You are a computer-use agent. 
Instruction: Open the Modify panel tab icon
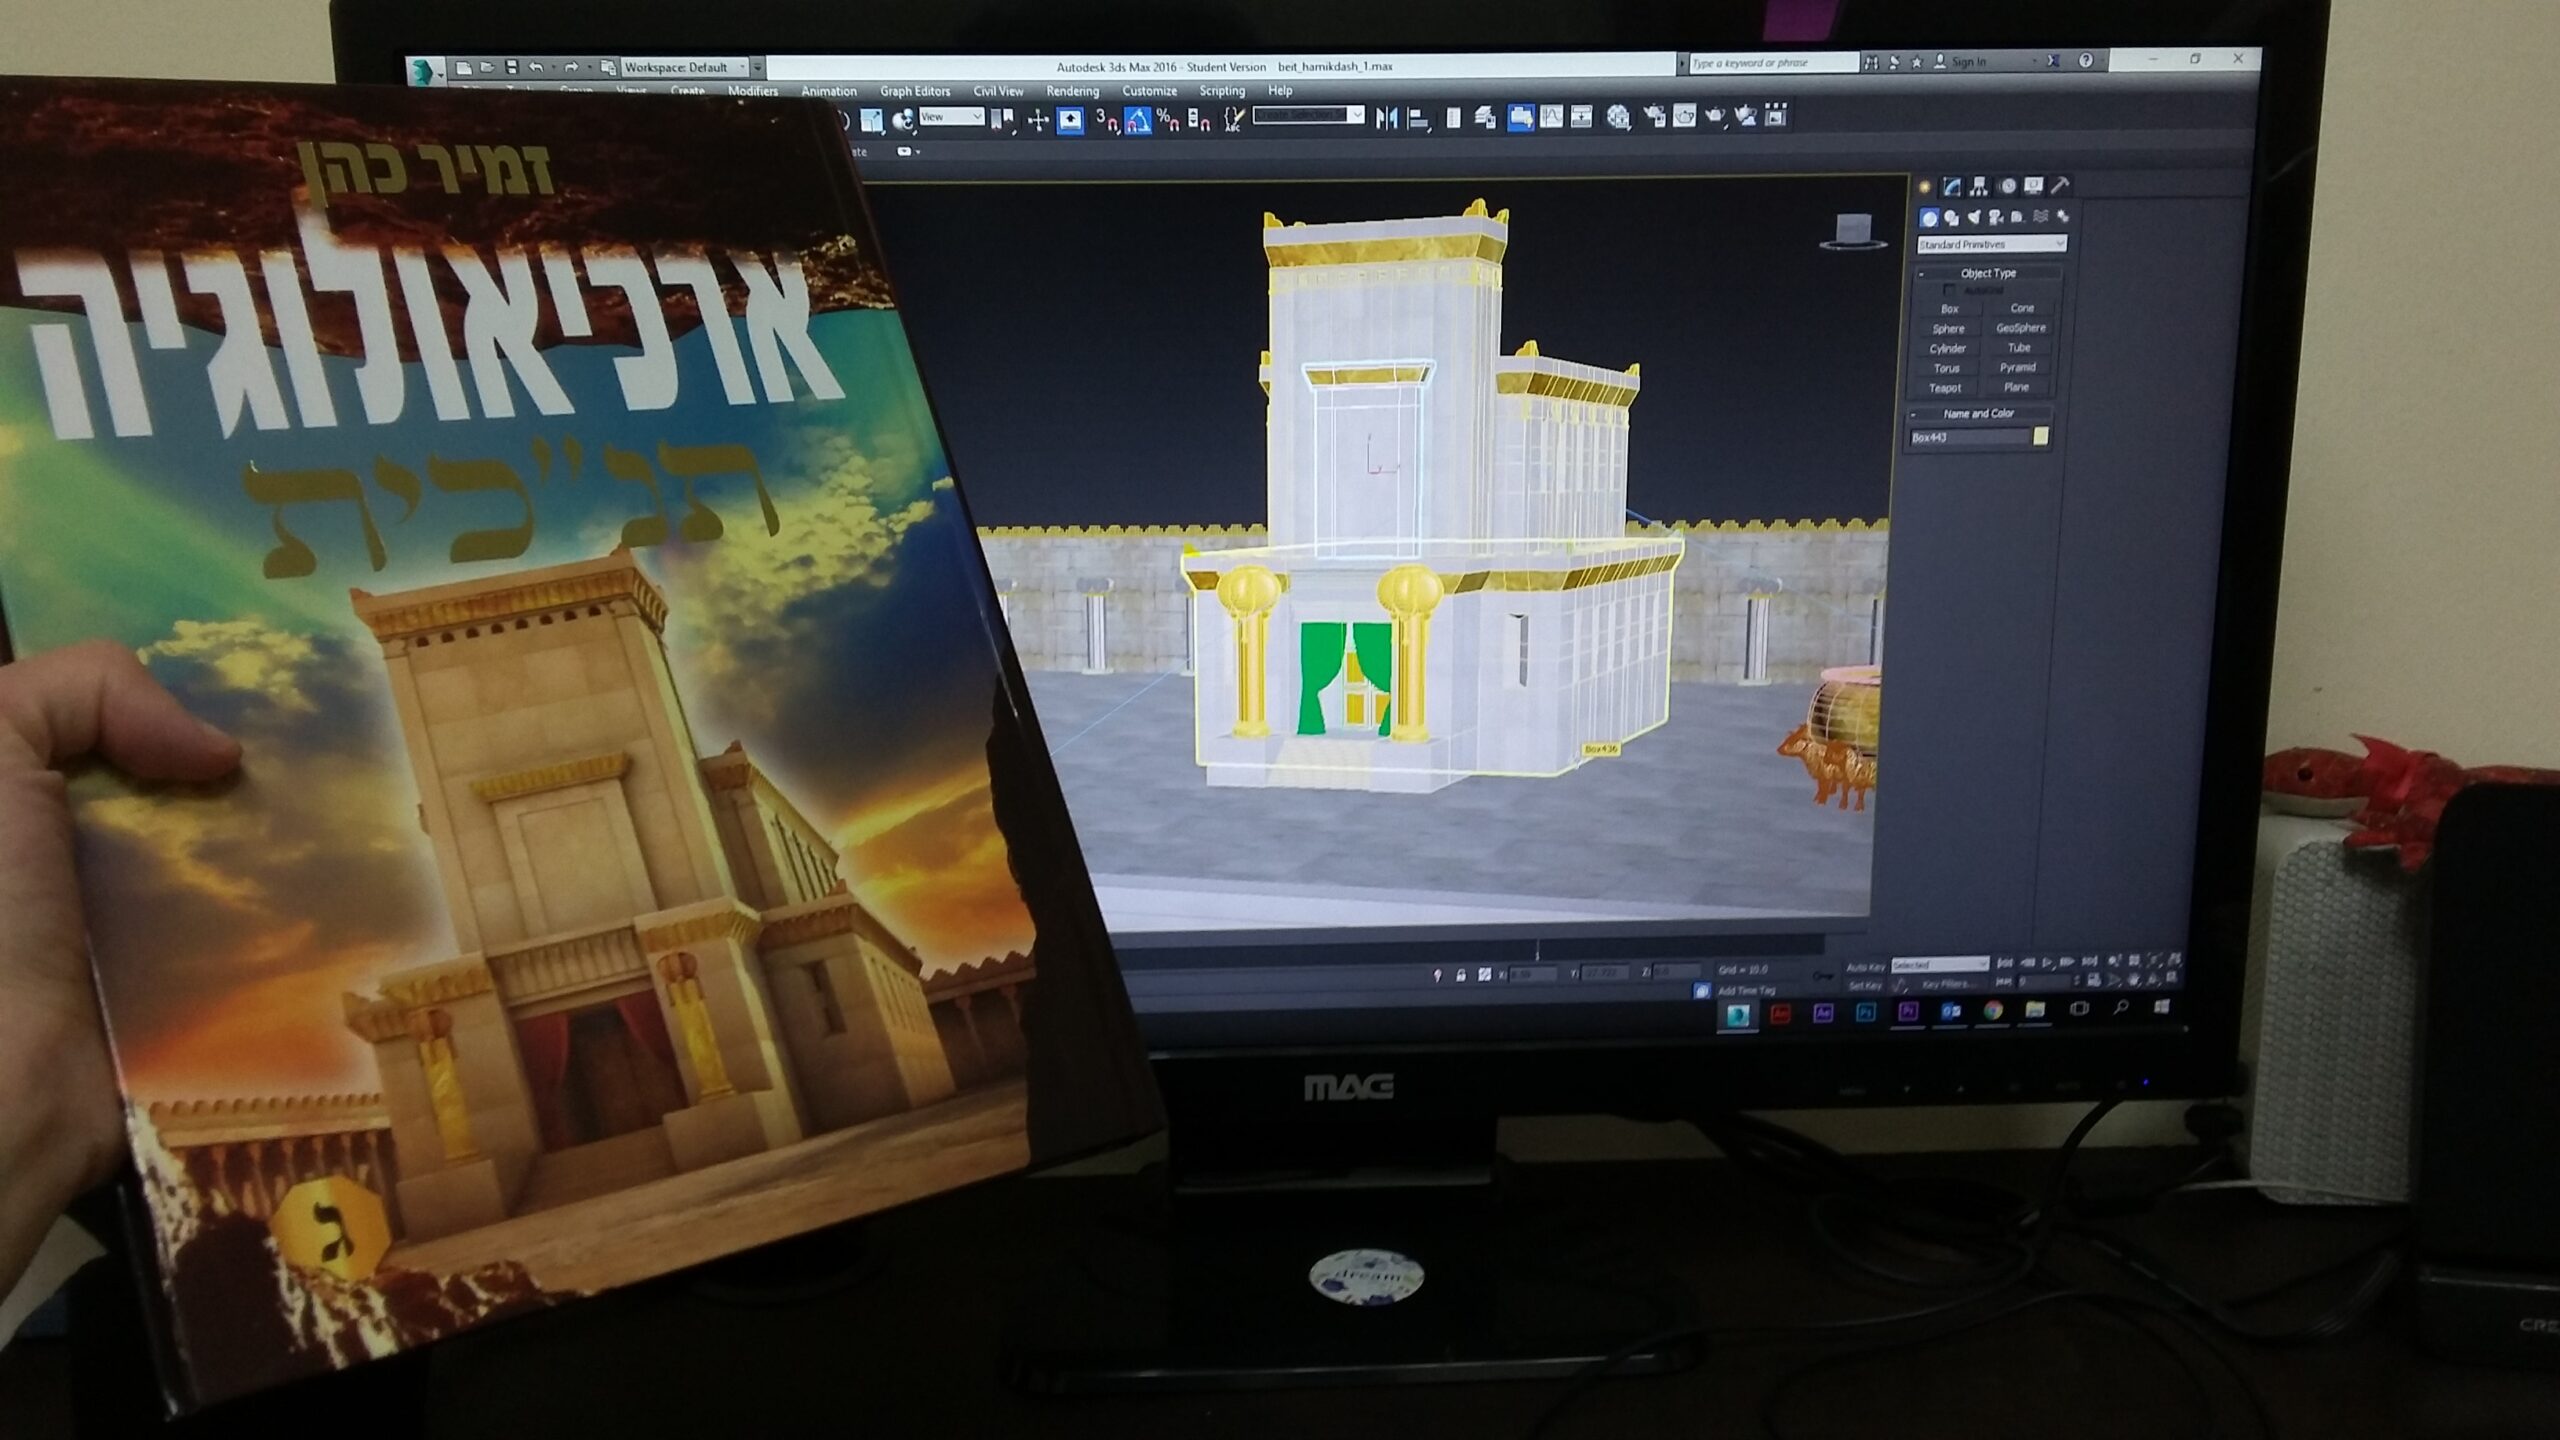tap(1952, 187)
